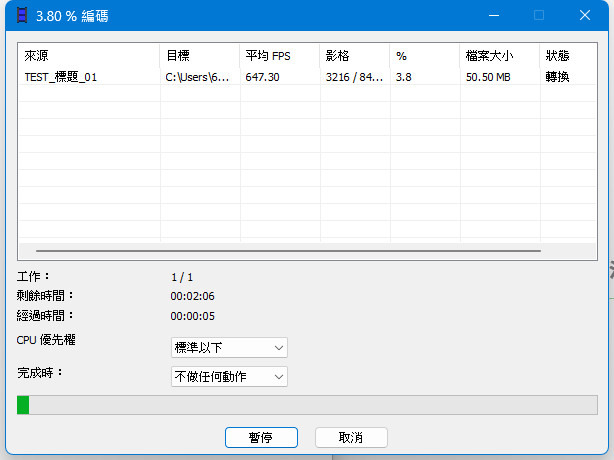Click the 50.50 MB file size cell
614x460 pixels.
[488, 77]
